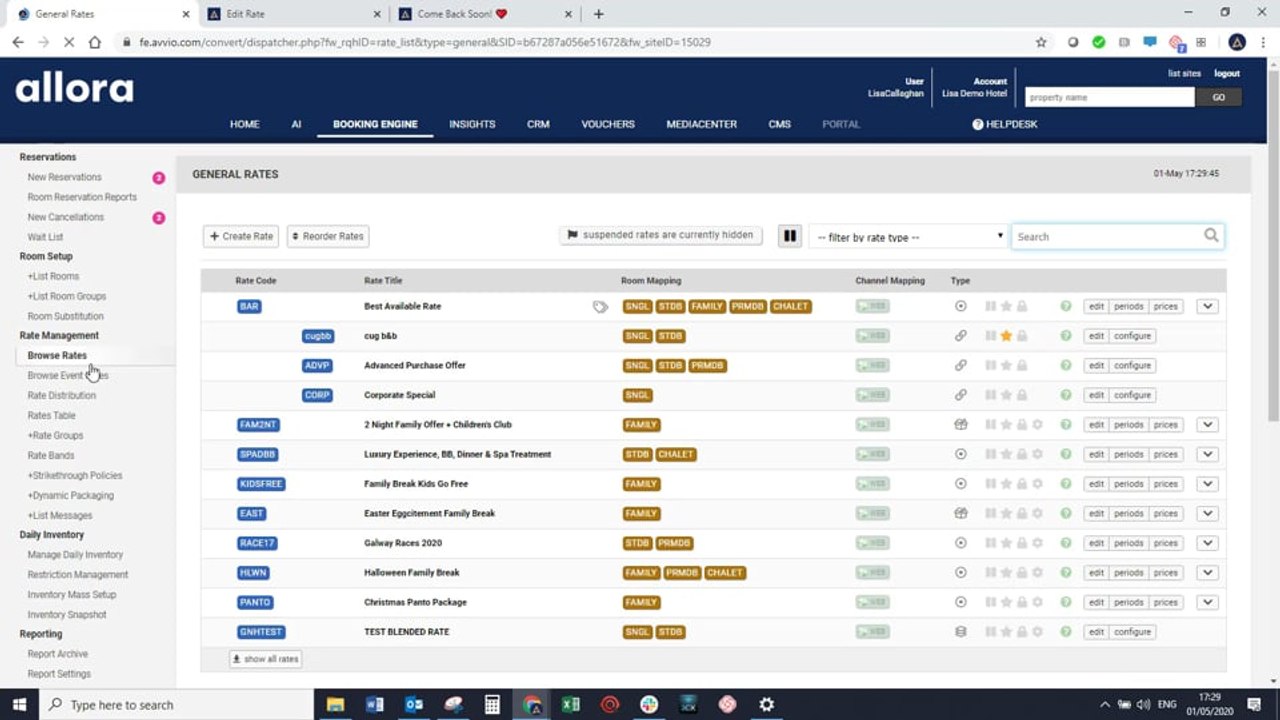
Task: Click the gear icon in Halloween Family Break row
Action: (x=1037, y=573)
